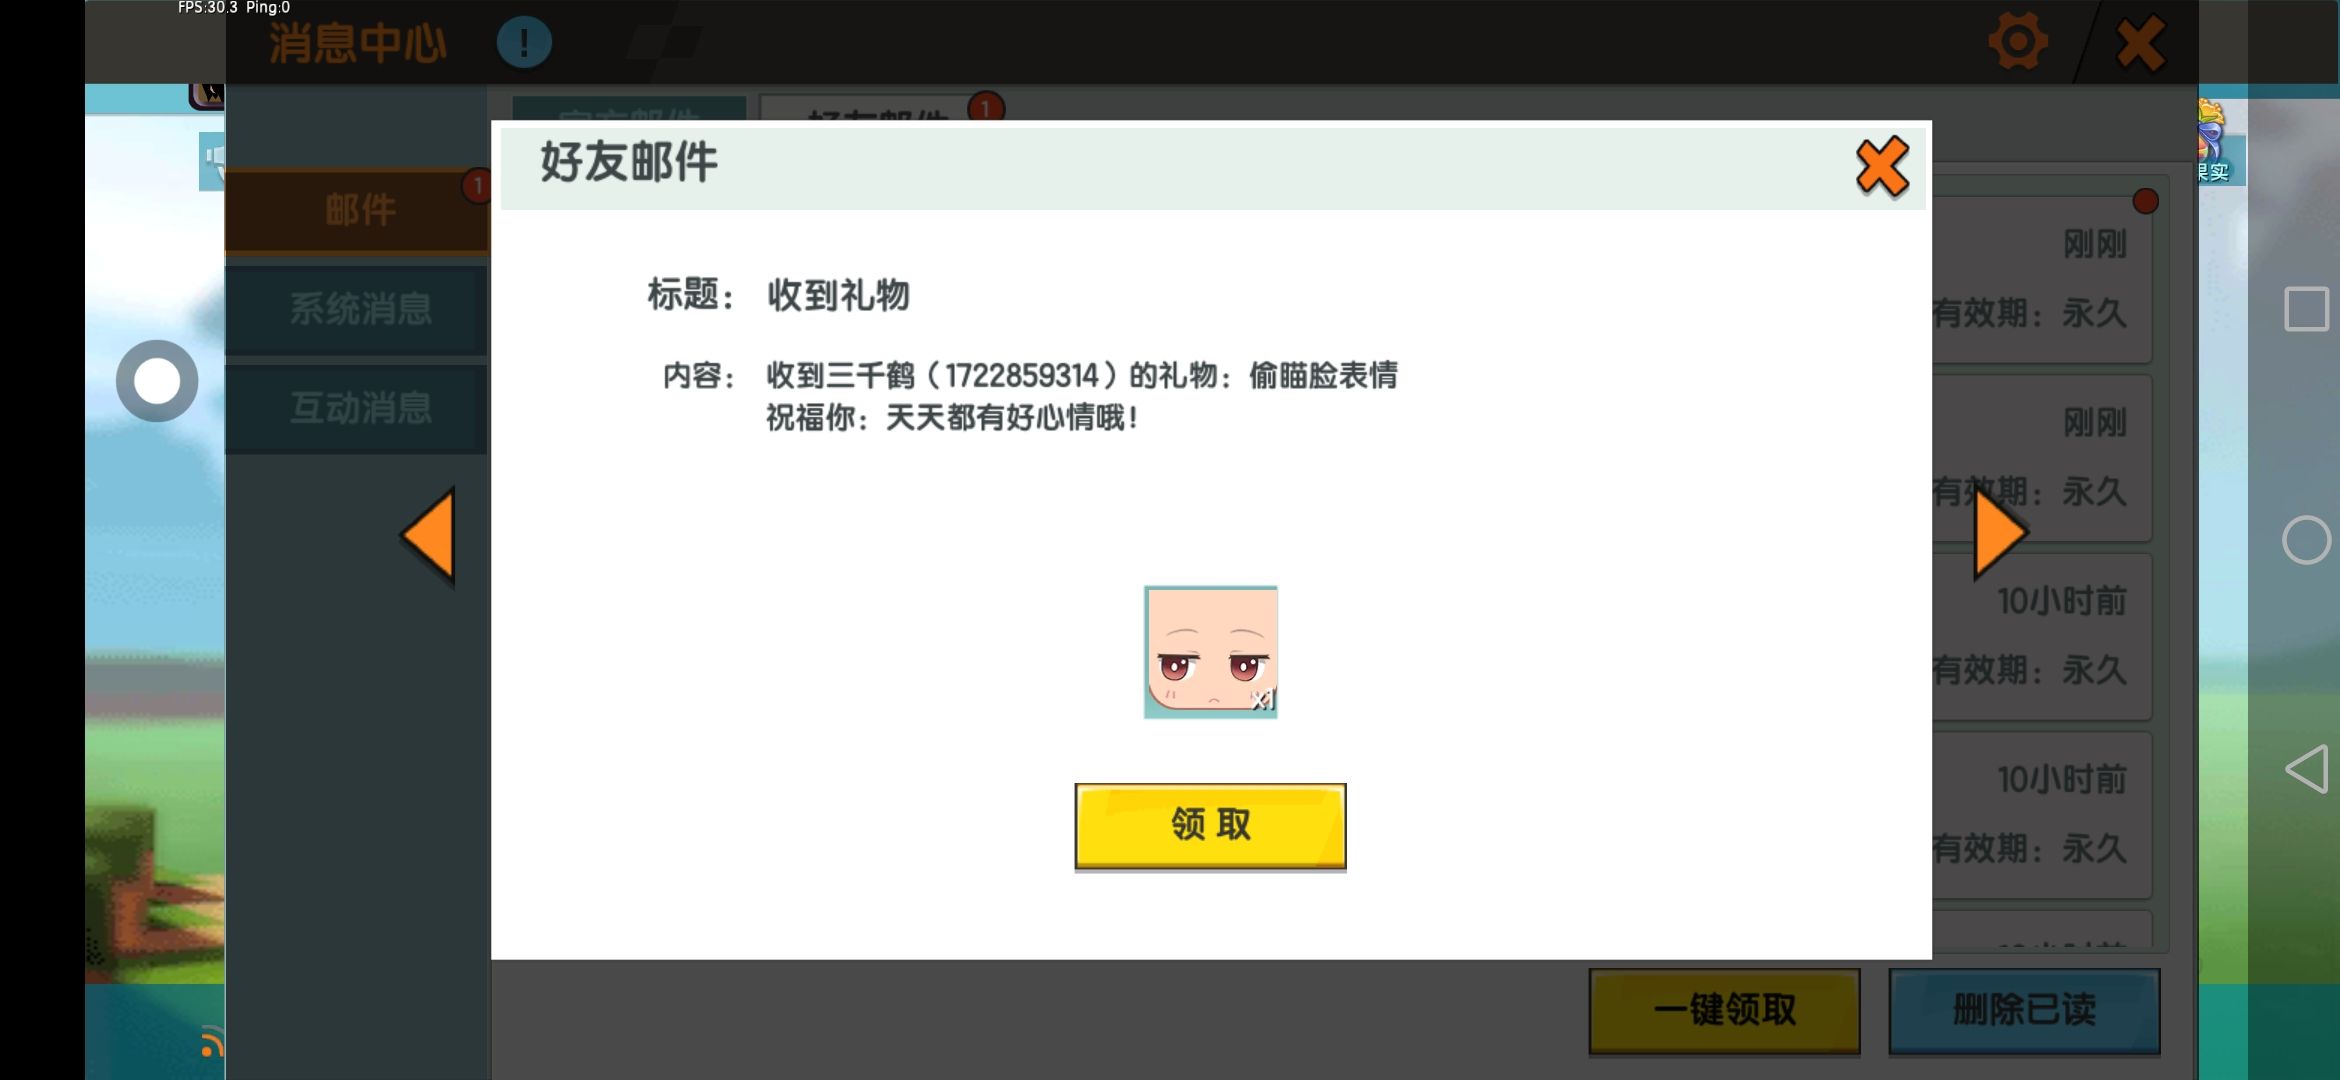Open settings gear in message center
This screenshot has width=2340, height=1080.
pyautogui.click(x=2017, y=42)
